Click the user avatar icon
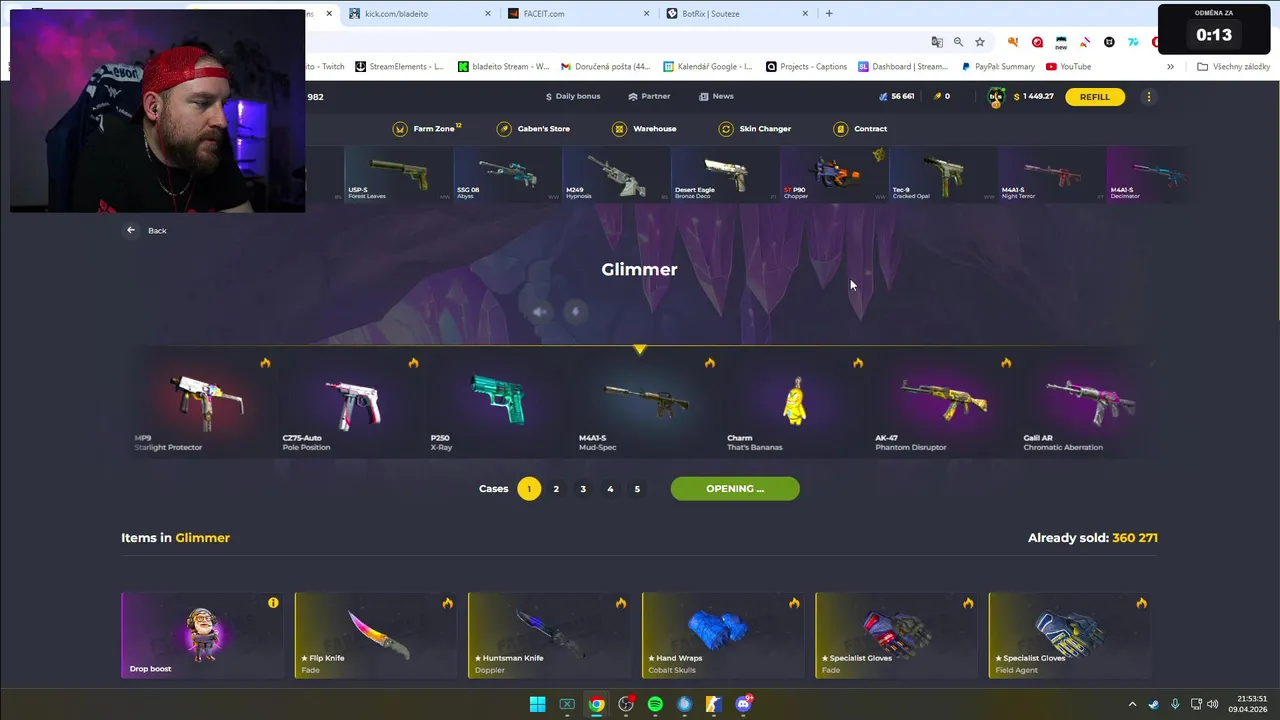 point(997,97)
